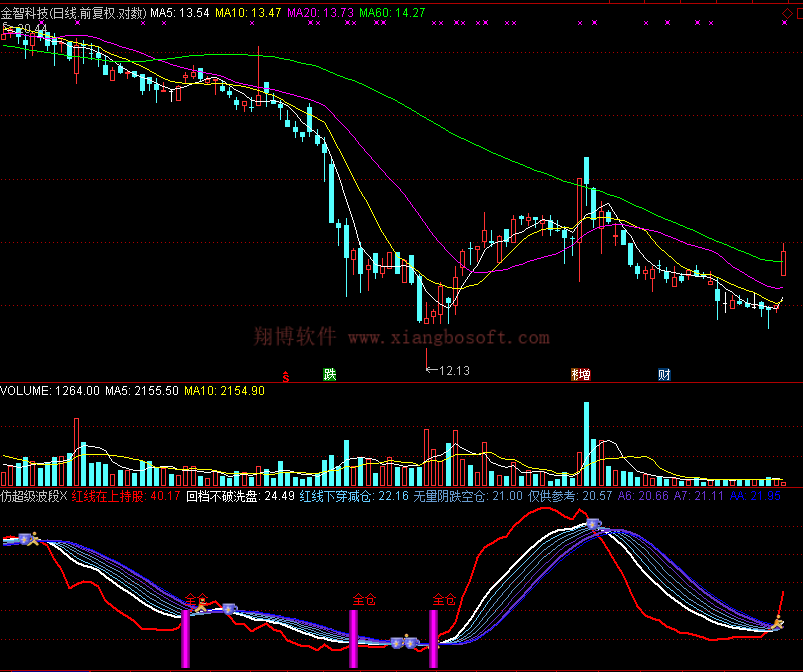Open the blue 财 finance marker
The height and width of the screenshot is (672, 803).
664,374
